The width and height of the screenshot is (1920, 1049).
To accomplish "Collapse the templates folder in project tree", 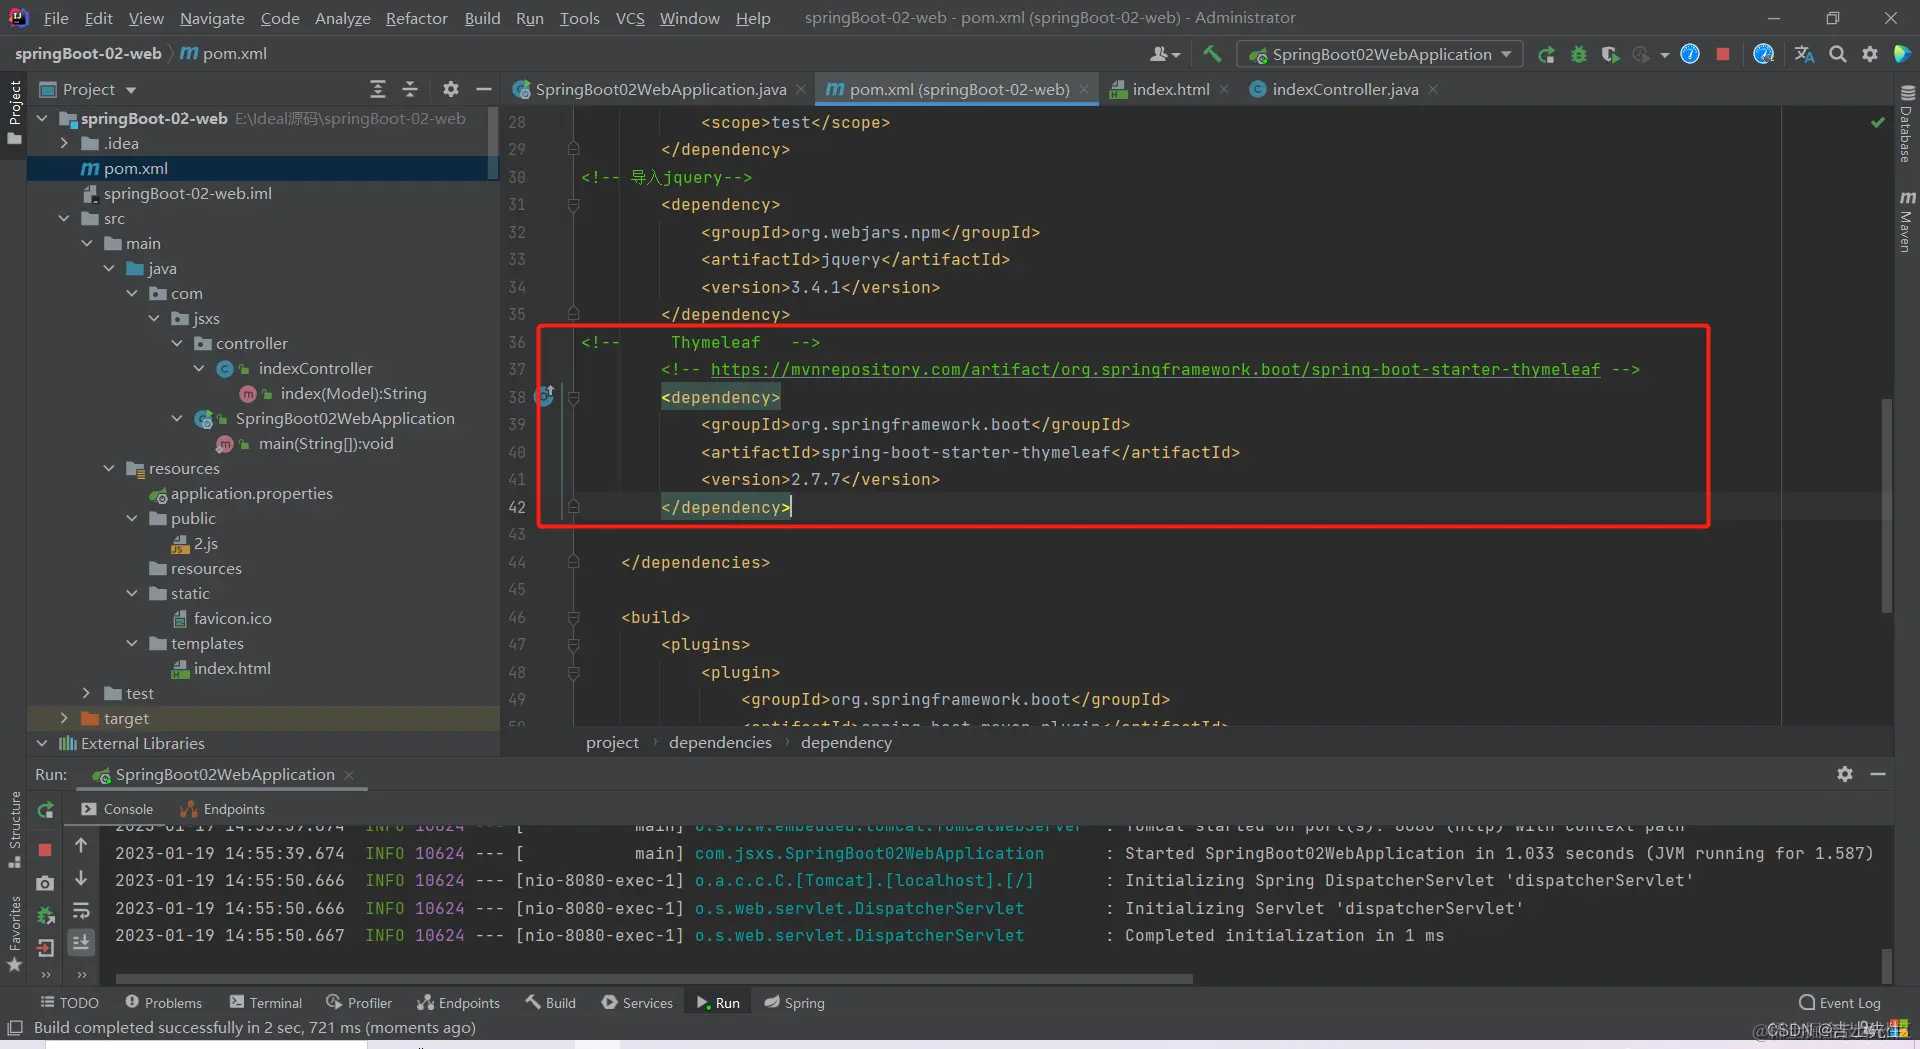I will pyautogui.click(x=132, y=644).
